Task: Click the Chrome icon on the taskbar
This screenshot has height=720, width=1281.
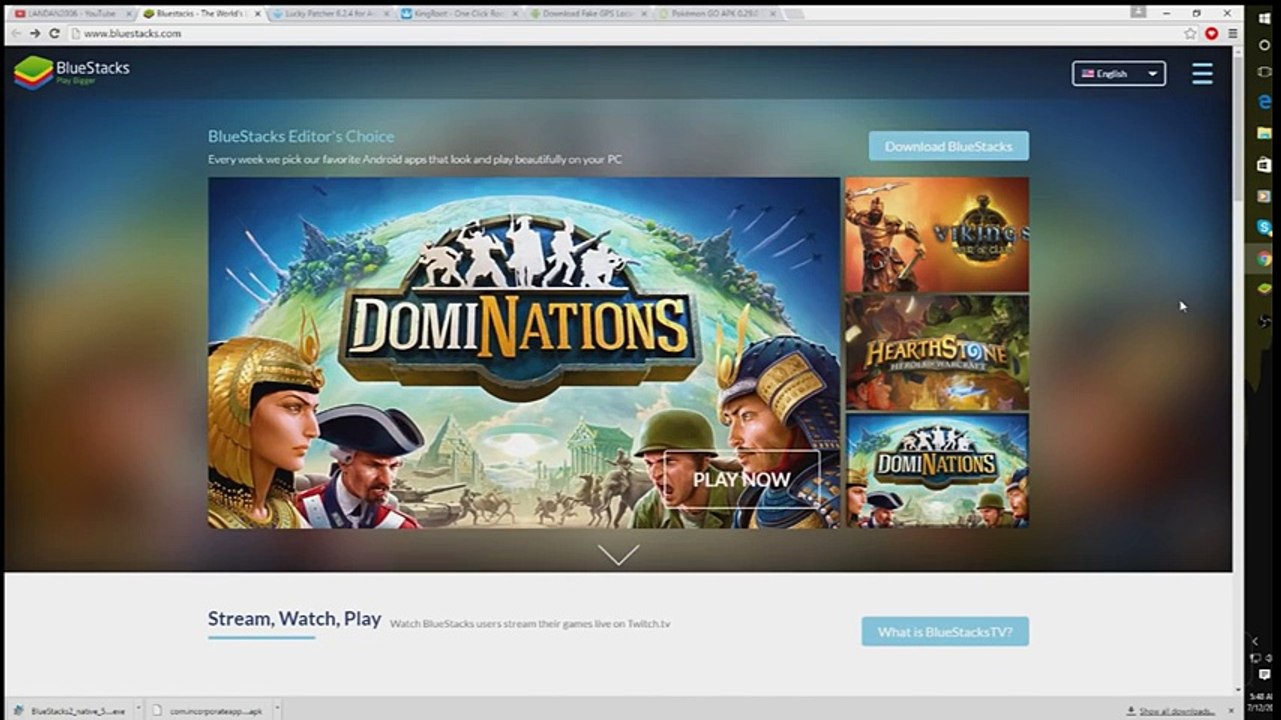Action: coord(1264,258)
